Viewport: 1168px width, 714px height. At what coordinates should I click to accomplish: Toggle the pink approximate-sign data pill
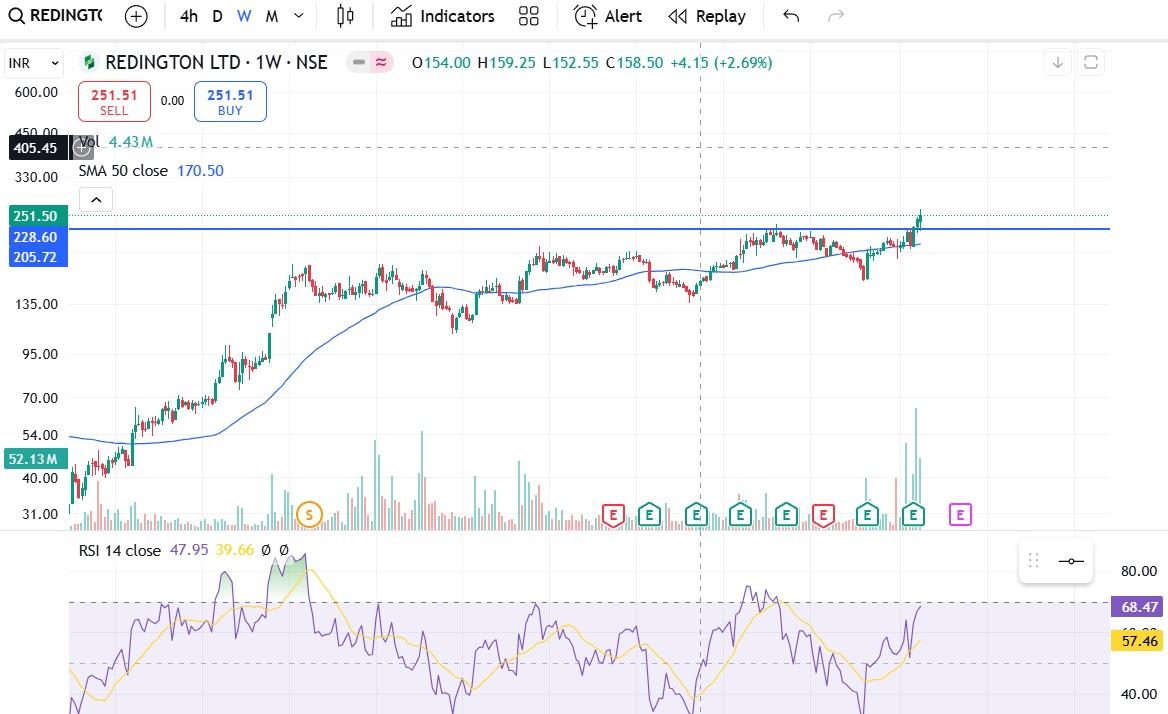point(381,63)
